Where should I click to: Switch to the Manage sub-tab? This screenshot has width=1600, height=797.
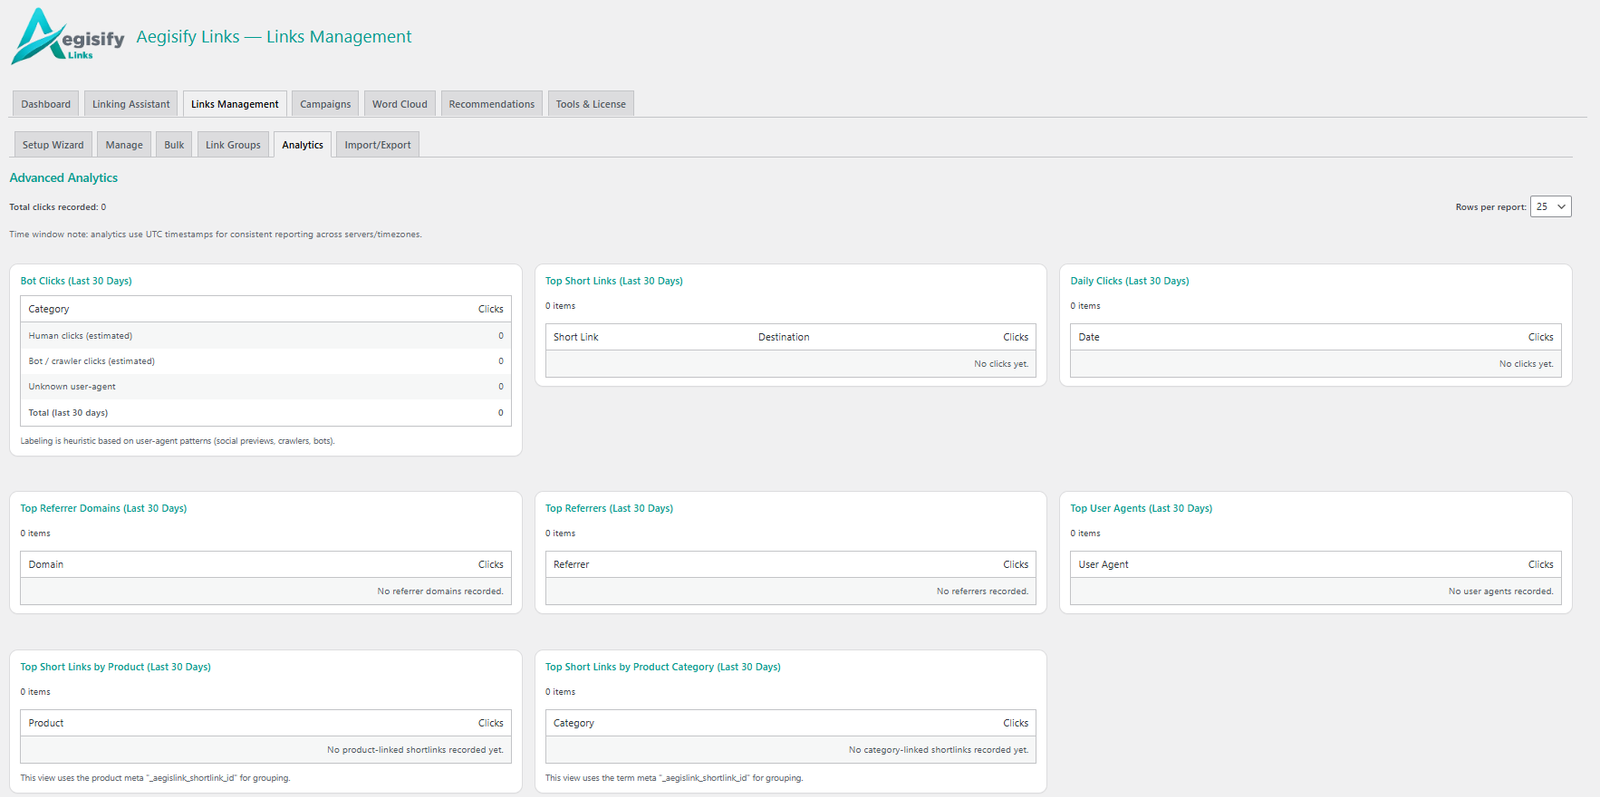pos(124,145)
